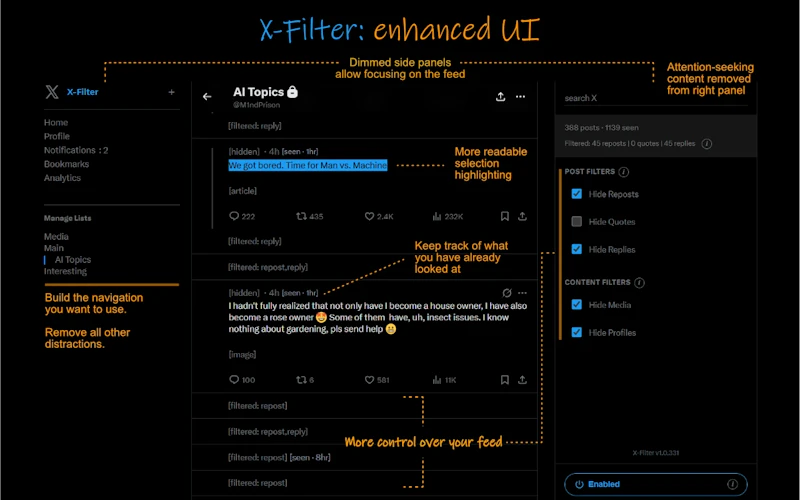Click info icon beside filtered stats

[707, 144]
